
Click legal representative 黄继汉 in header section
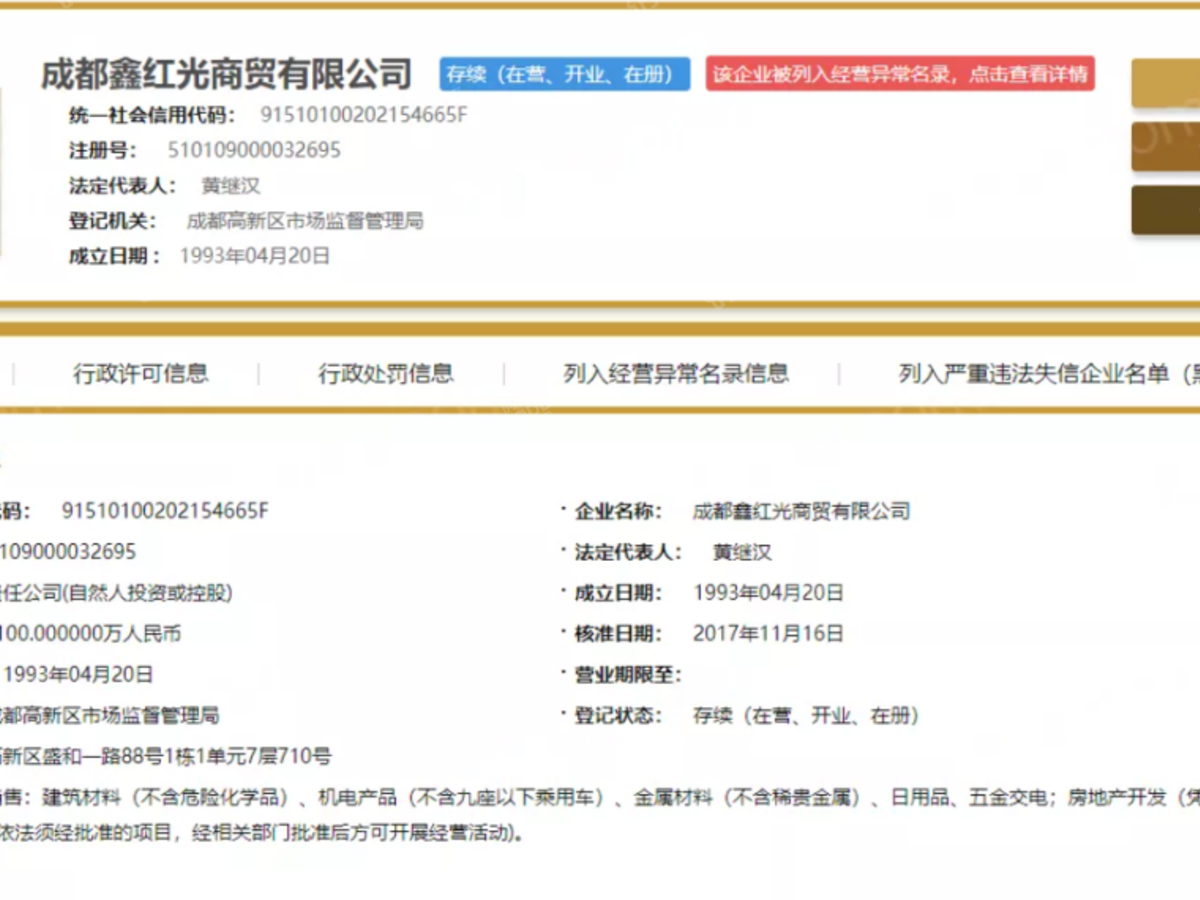tap(231, 186)
